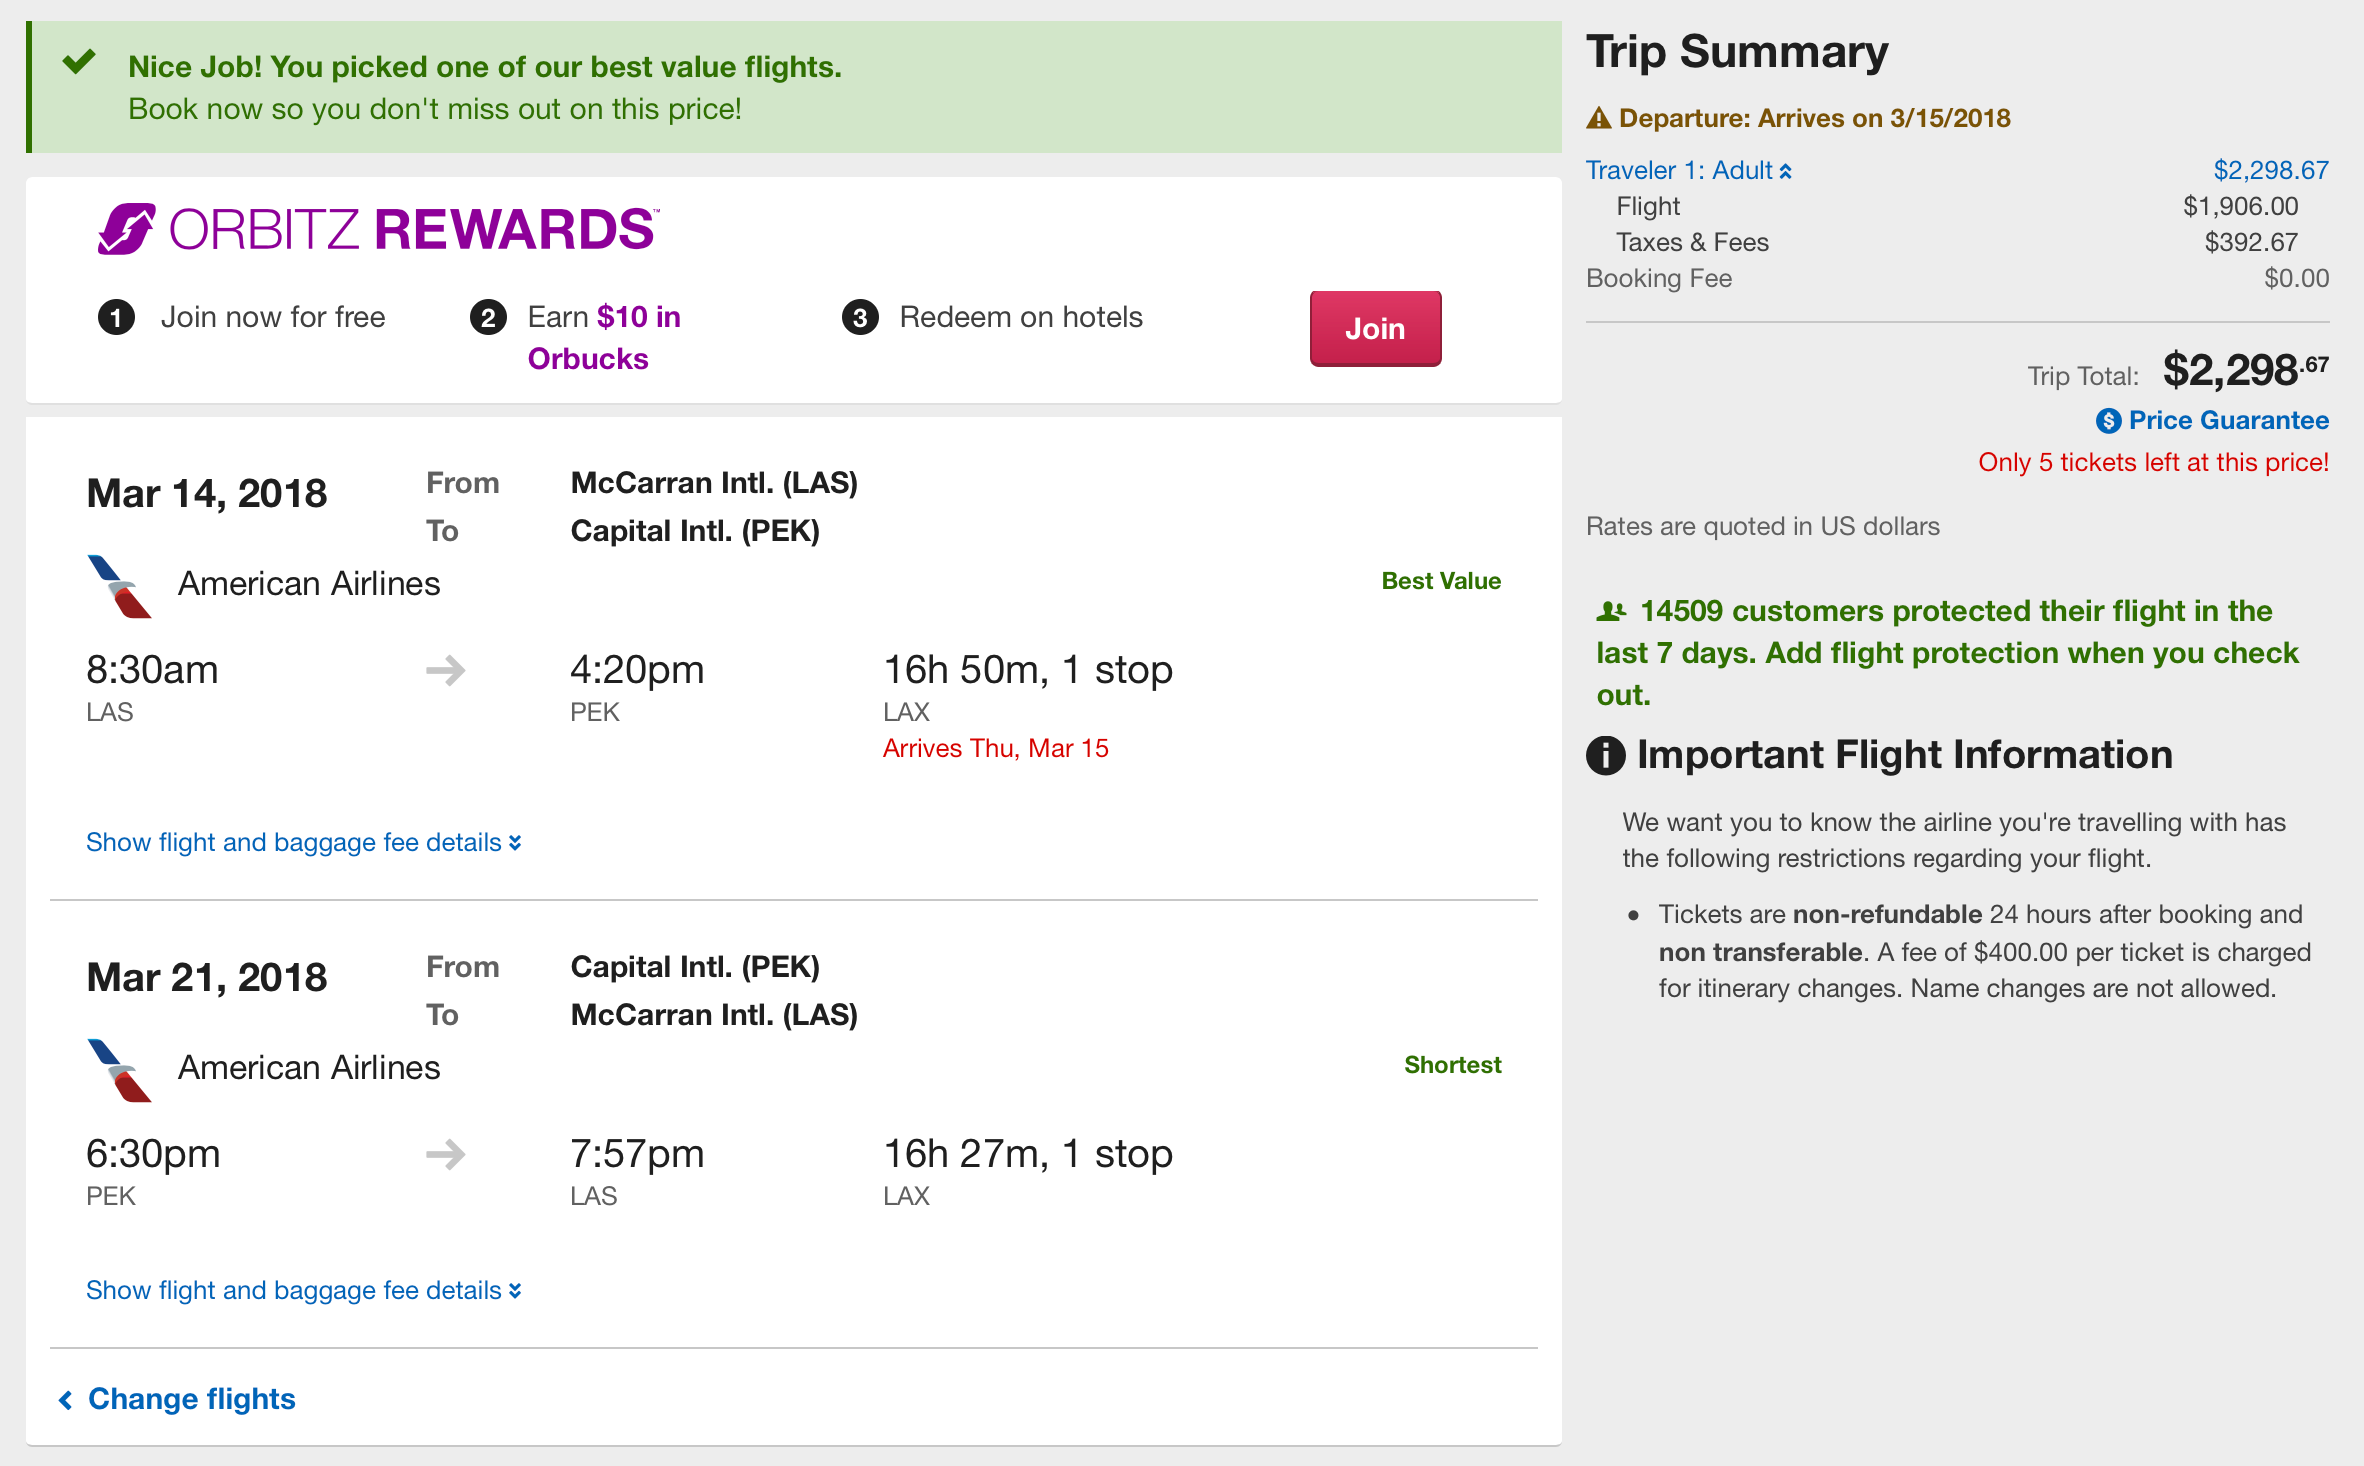Image resolution: width=2364 pixels, height=1466 pixels.
Task: Click the Orbitz Rewards logo icon
Action: pyautogui.click(x=126, y=229)
